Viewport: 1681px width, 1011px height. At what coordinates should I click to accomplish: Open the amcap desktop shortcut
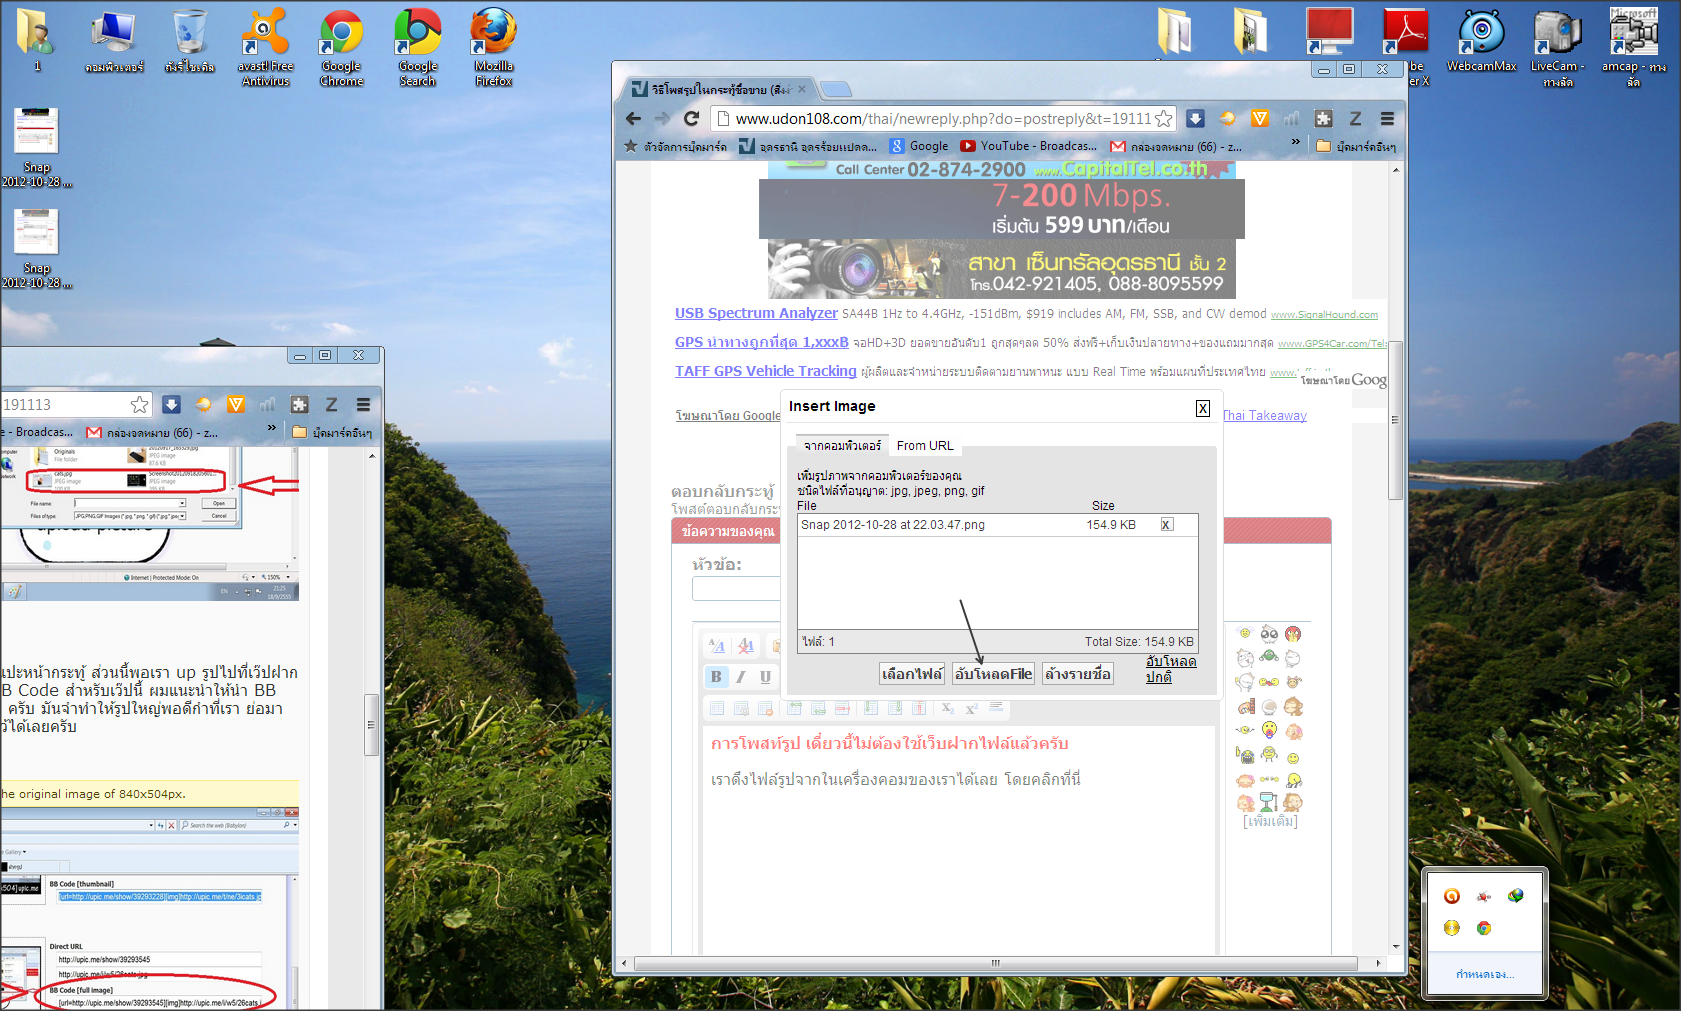[x=1633, y=47]
